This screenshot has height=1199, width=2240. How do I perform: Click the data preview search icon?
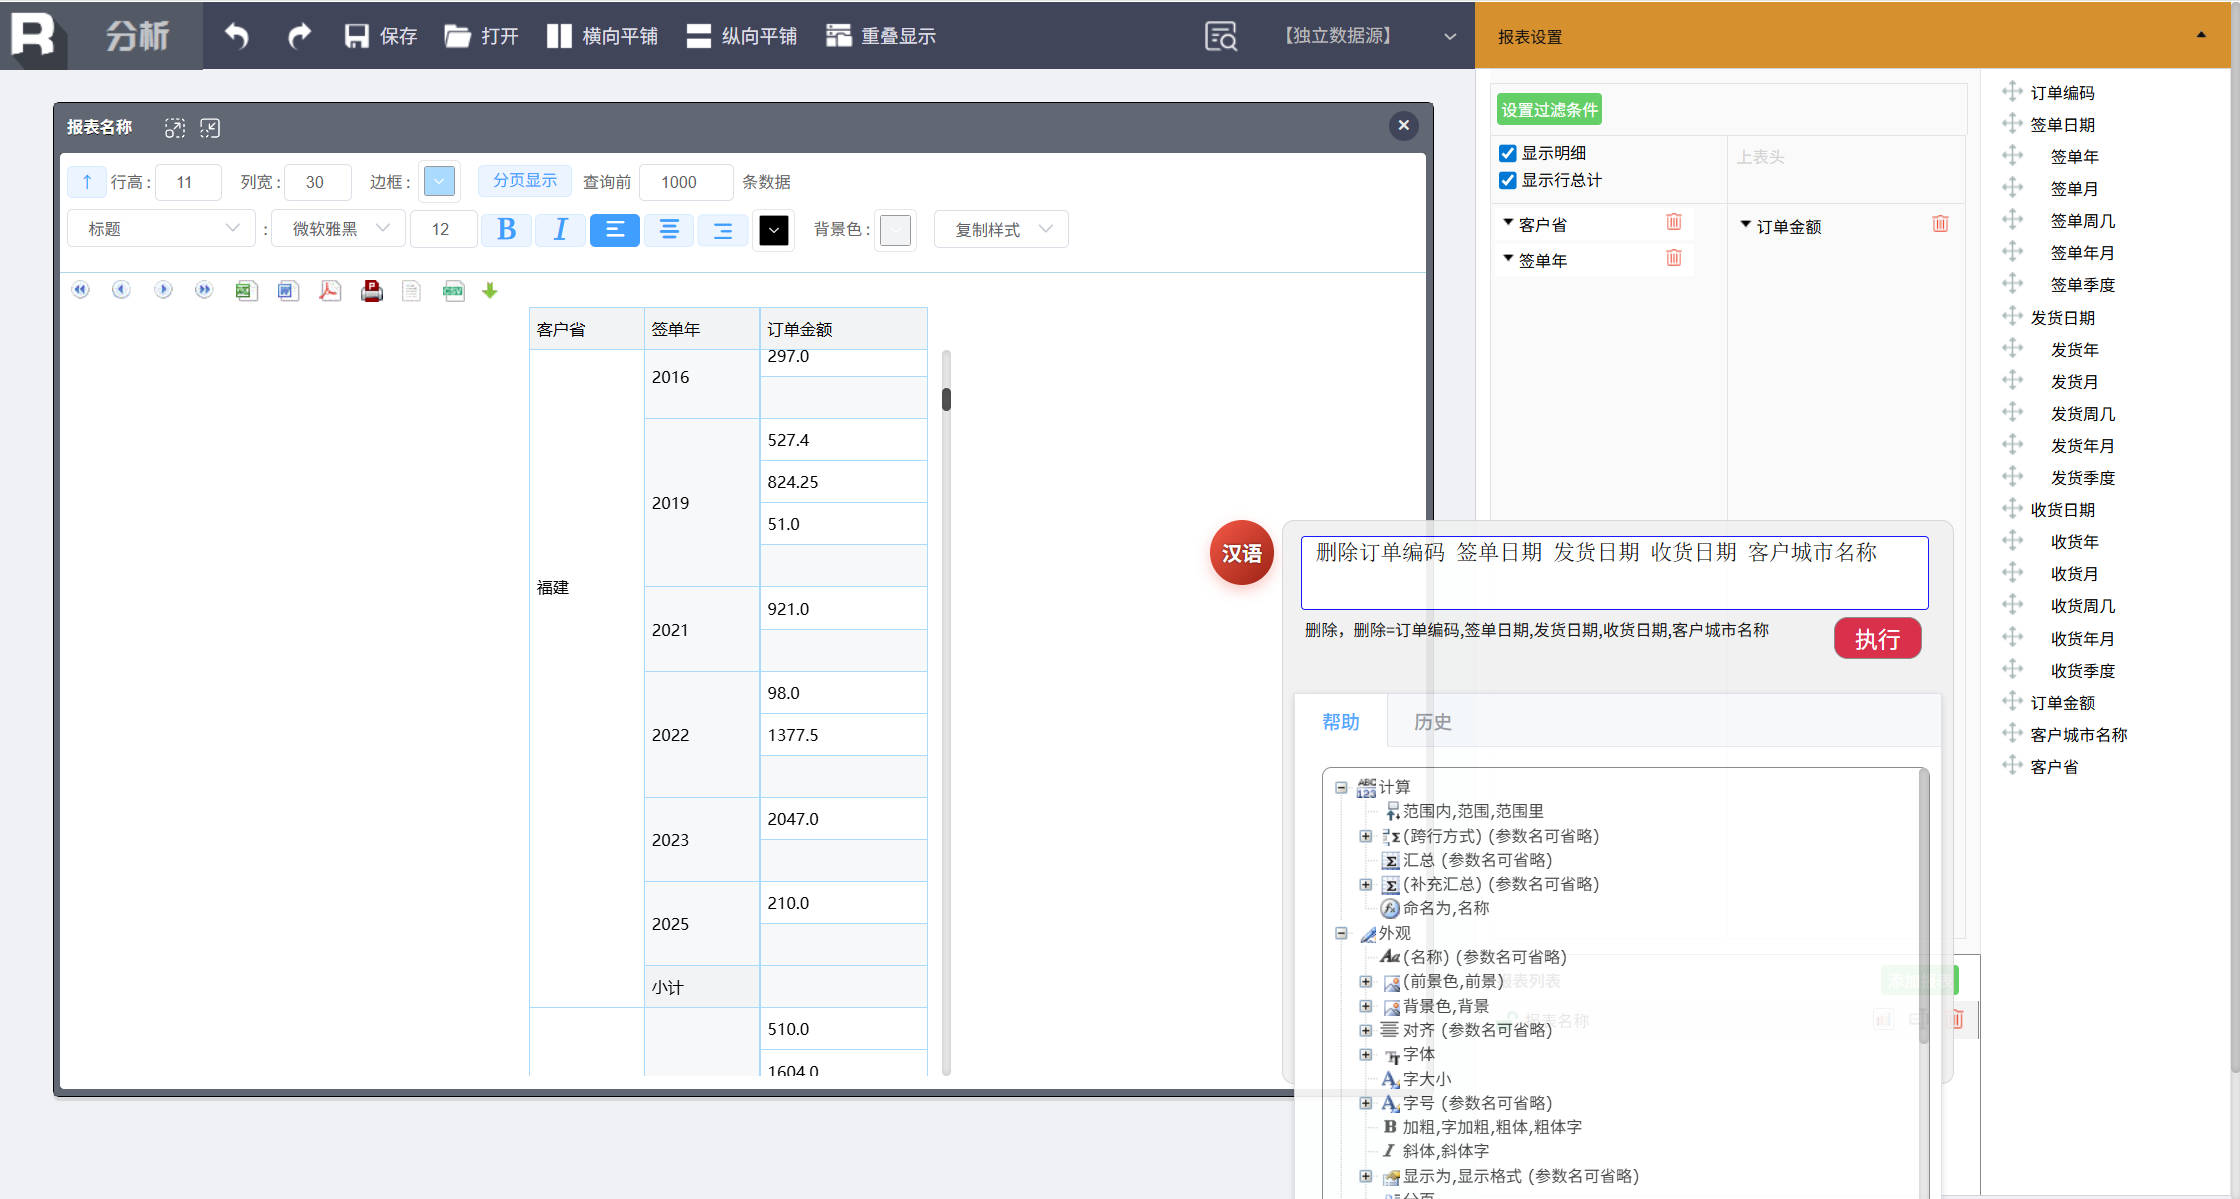tap(1221, 36)
